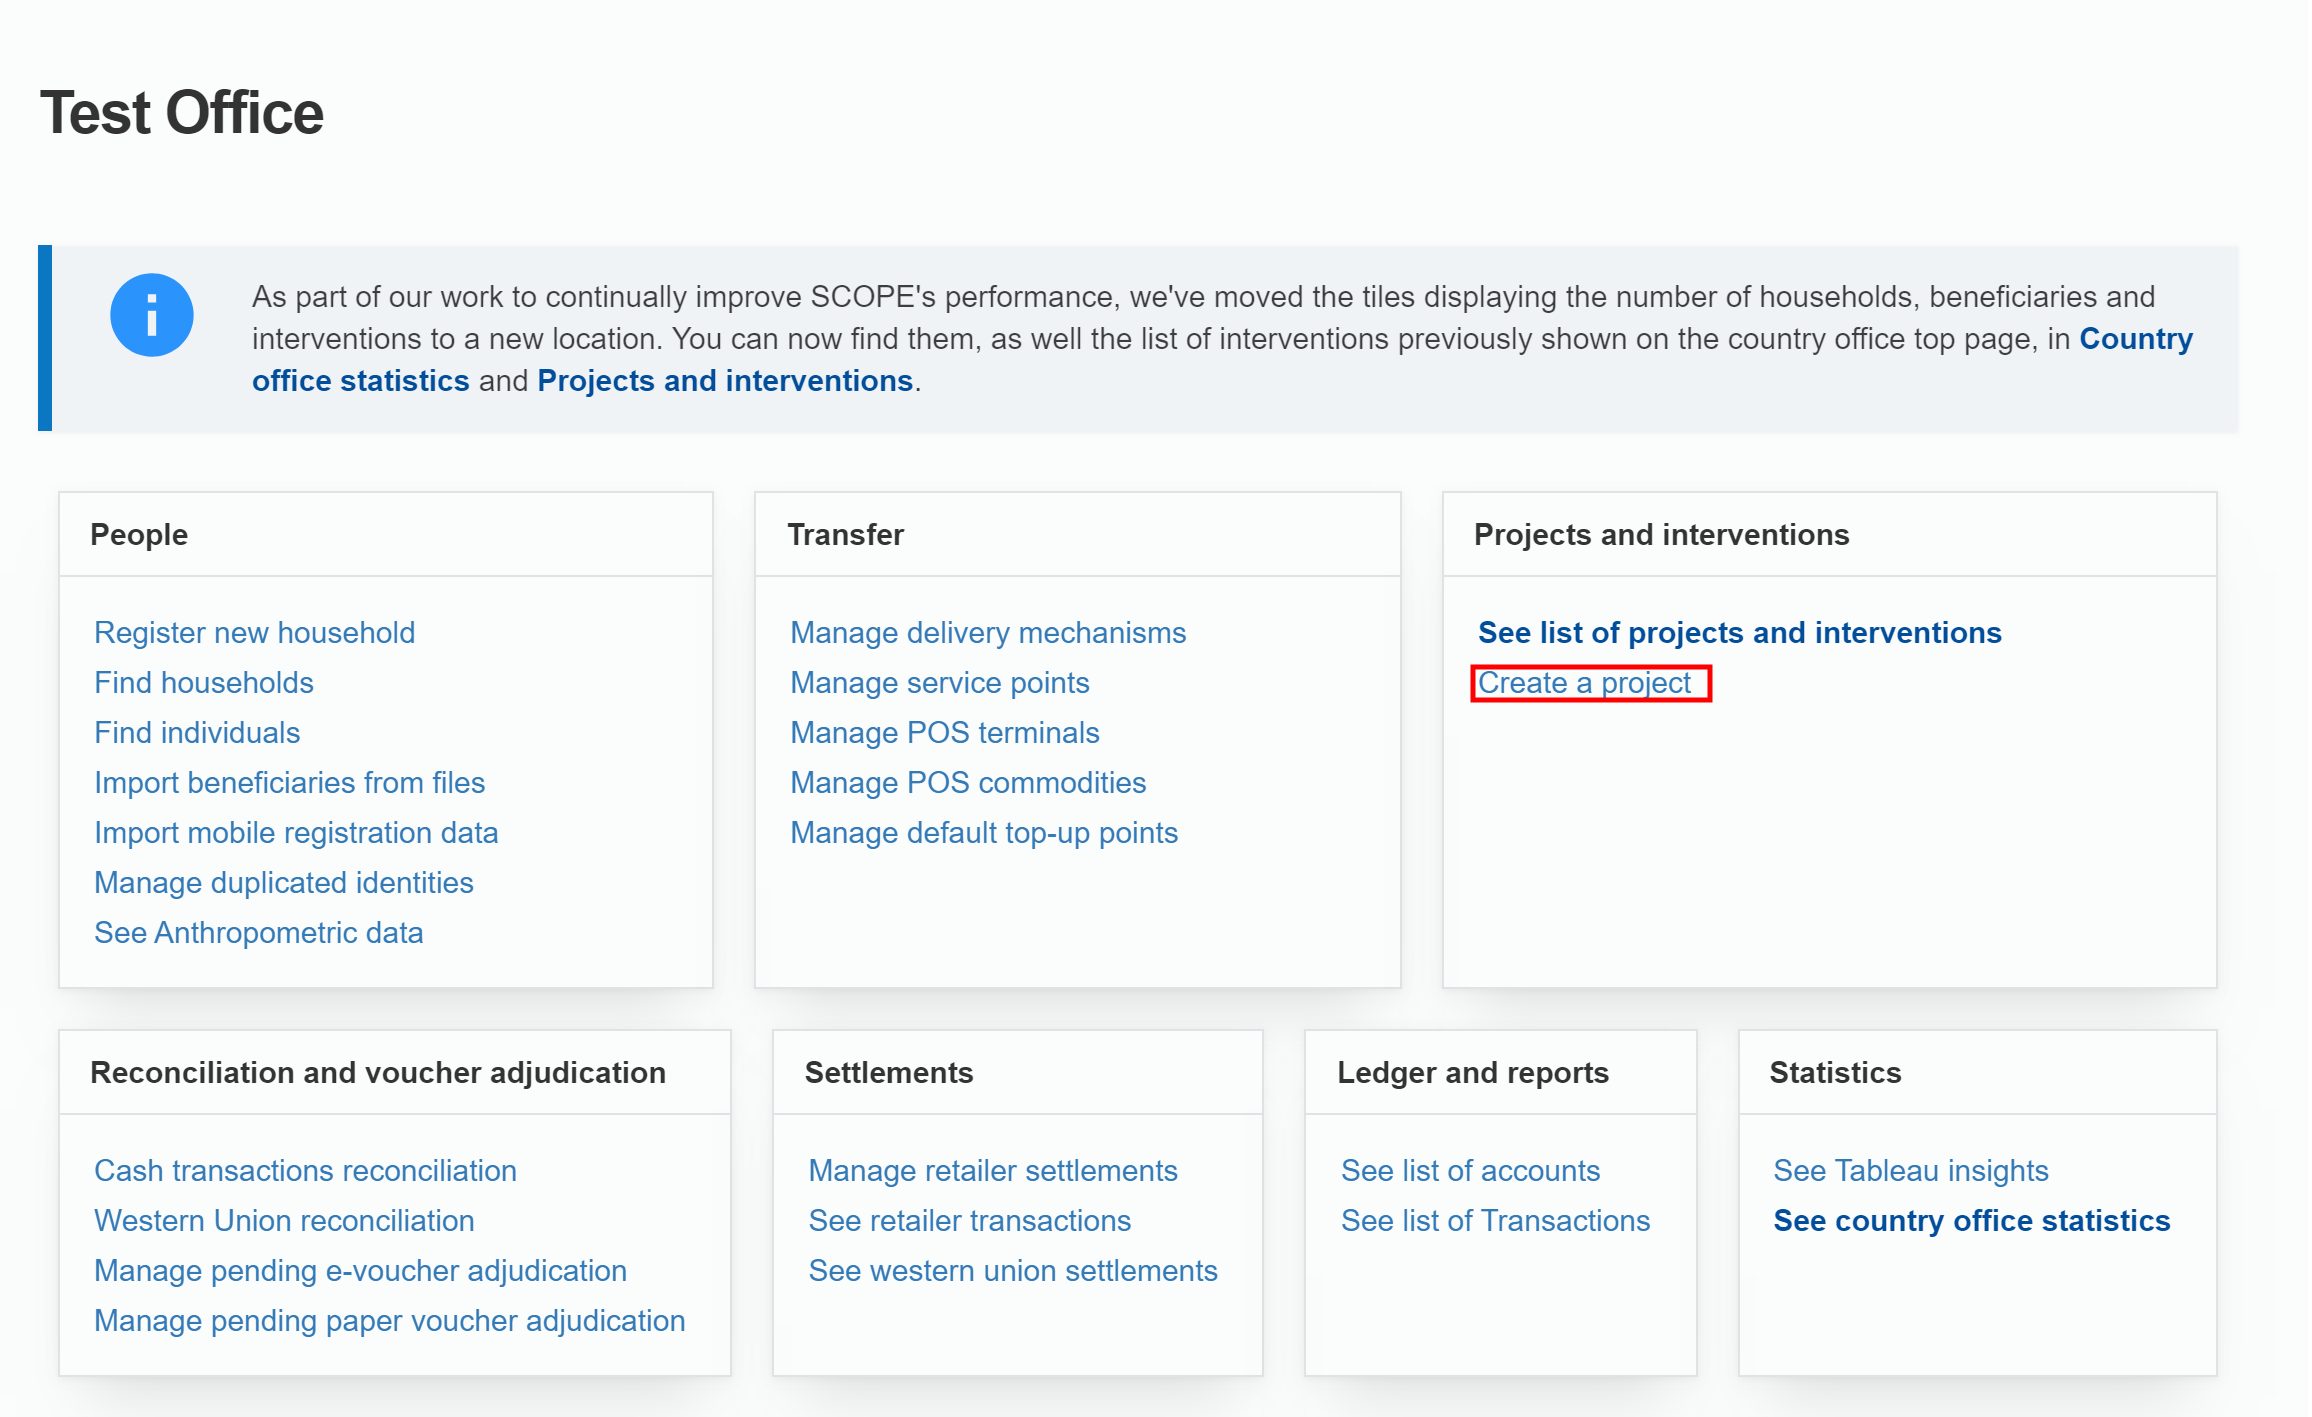Open See list of projects and interventions
The image size is (2312, 1417).
click(x=1739, y=633)
